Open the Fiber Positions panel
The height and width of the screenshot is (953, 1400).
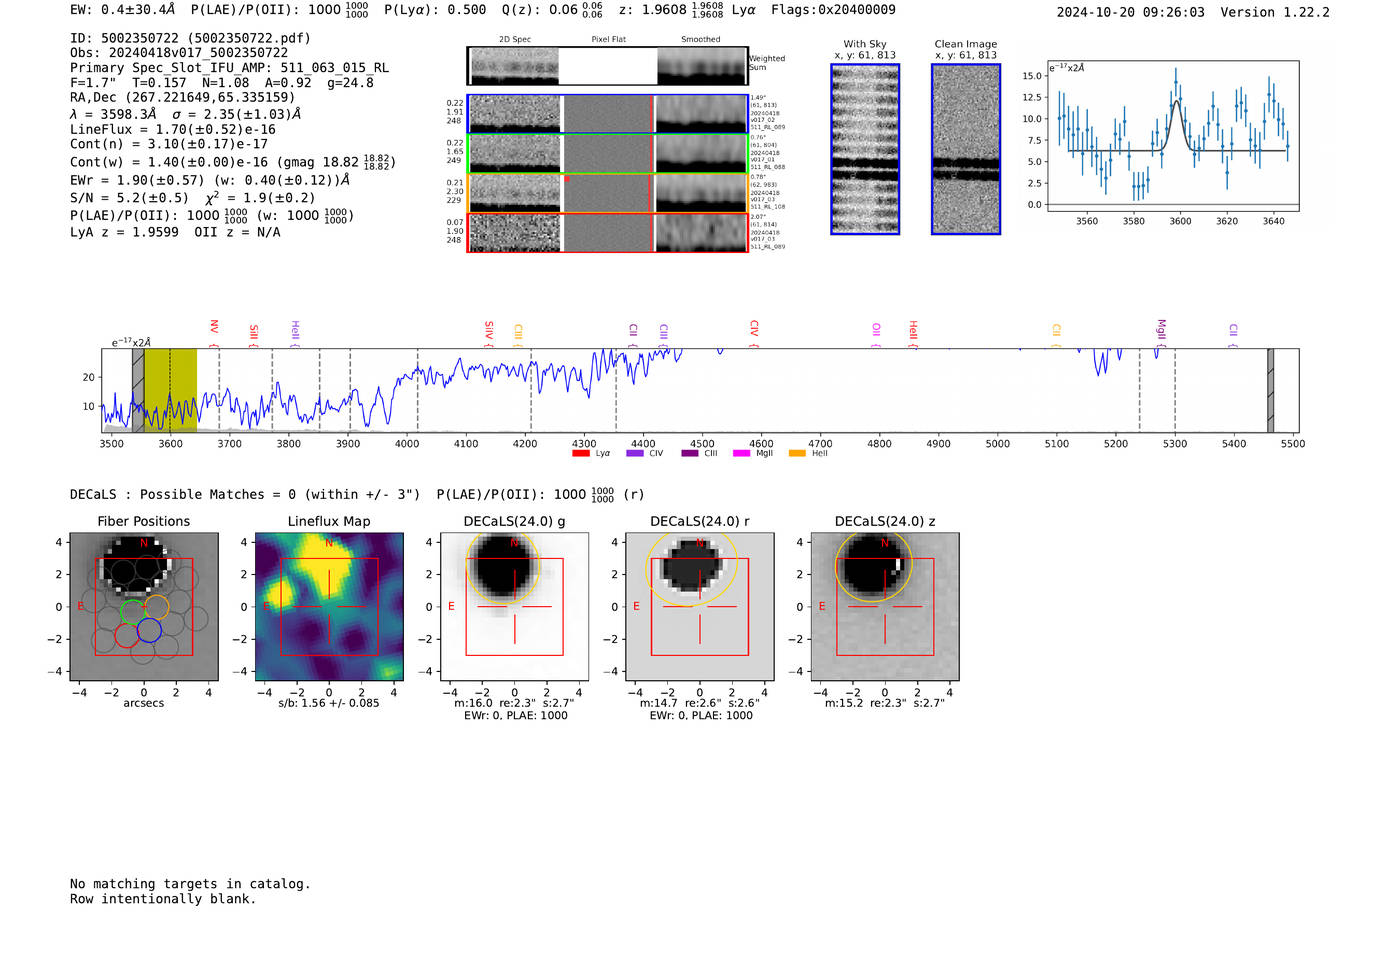(x=144, y=606)
